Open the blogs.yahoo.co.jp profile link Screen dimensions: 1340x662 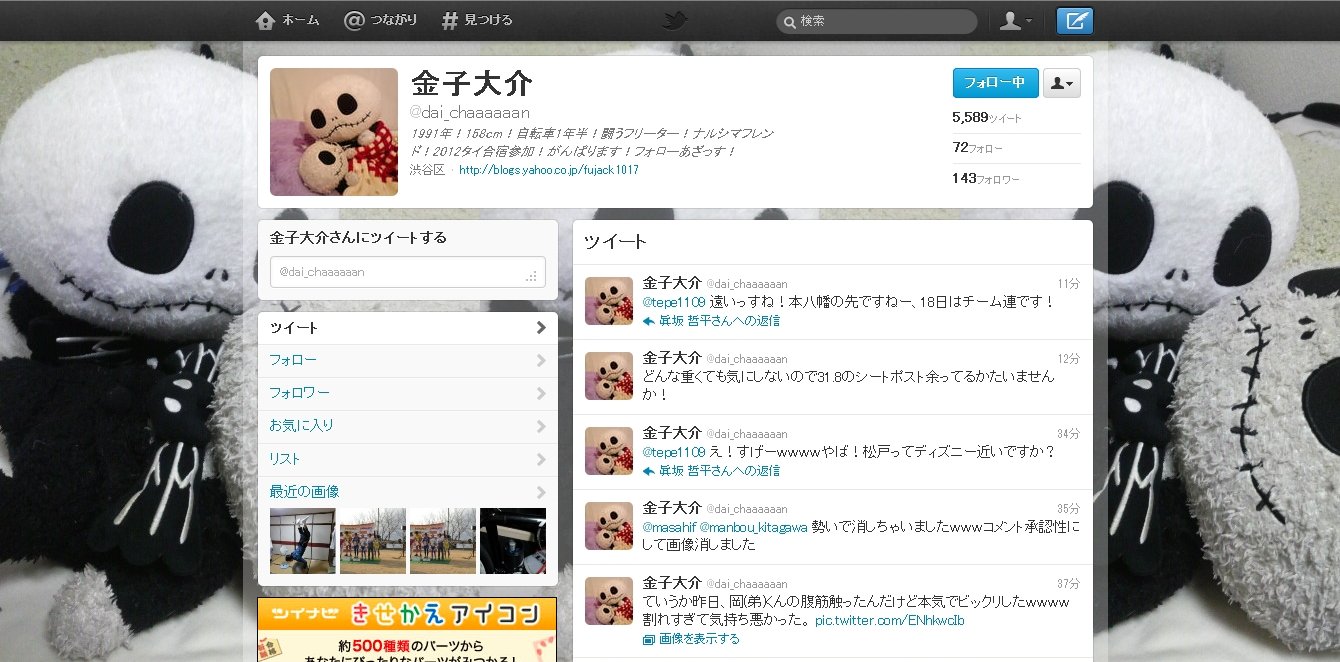click(548, 170)
